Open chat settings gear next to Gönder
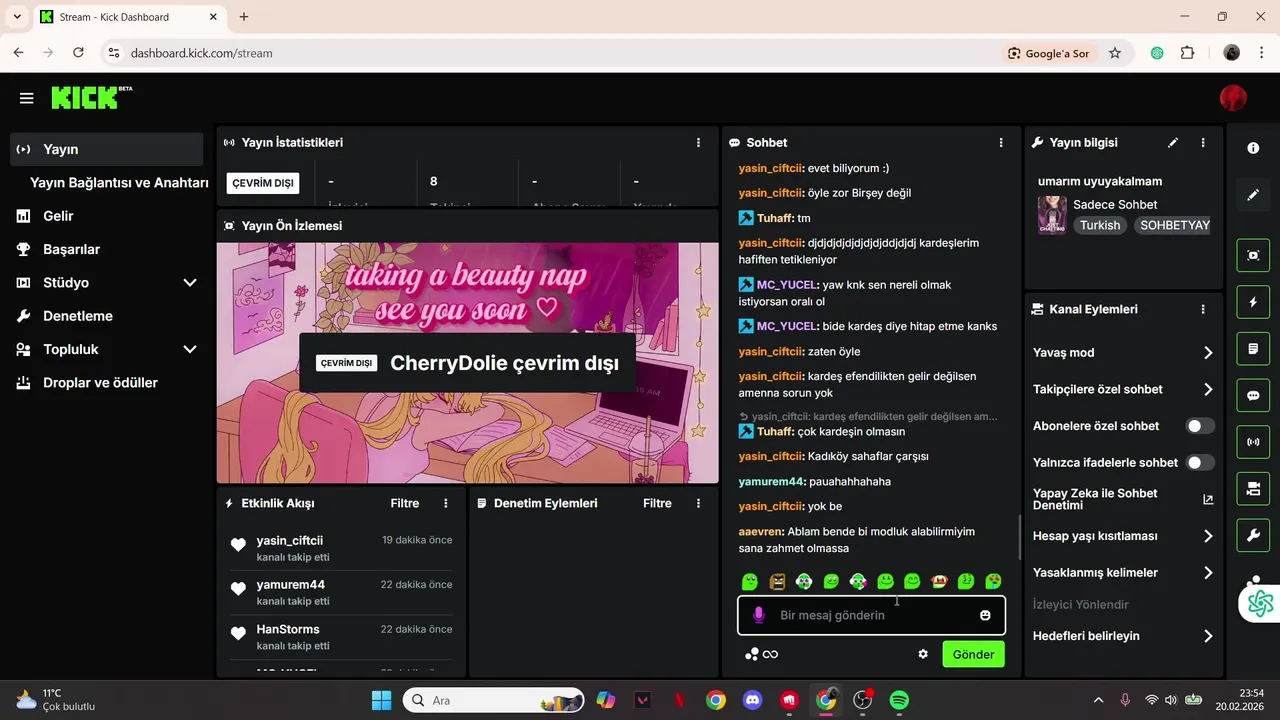Image resolution: width=1280 pixels, height=720 pixels. pyautogui.click(x=923, y=654)
